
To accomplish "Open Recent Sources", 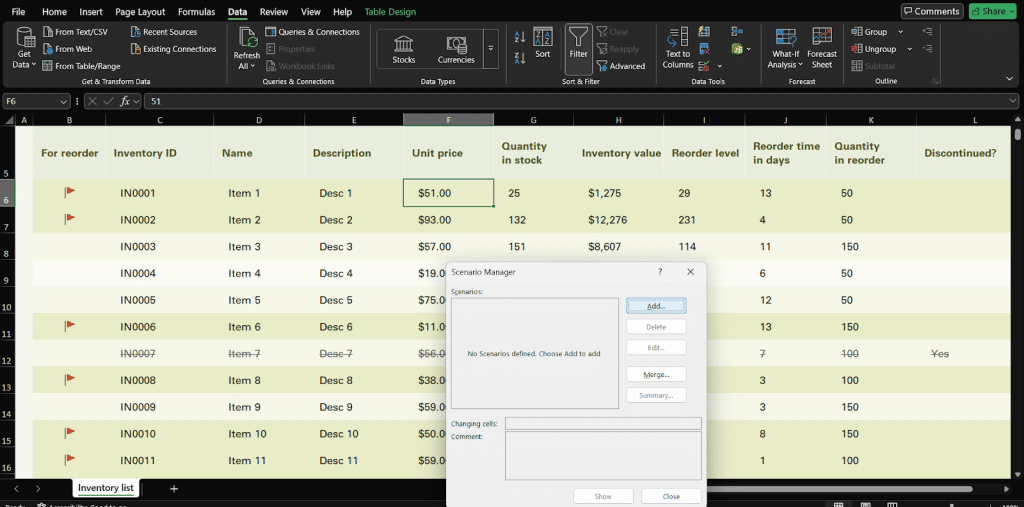I will tap(163, 31).
